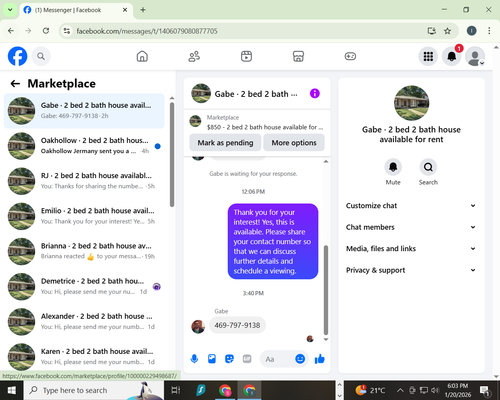Open the Windows Start menu
Image resolution: width=500 pixels, height=400 pixels.
point(11,390)
